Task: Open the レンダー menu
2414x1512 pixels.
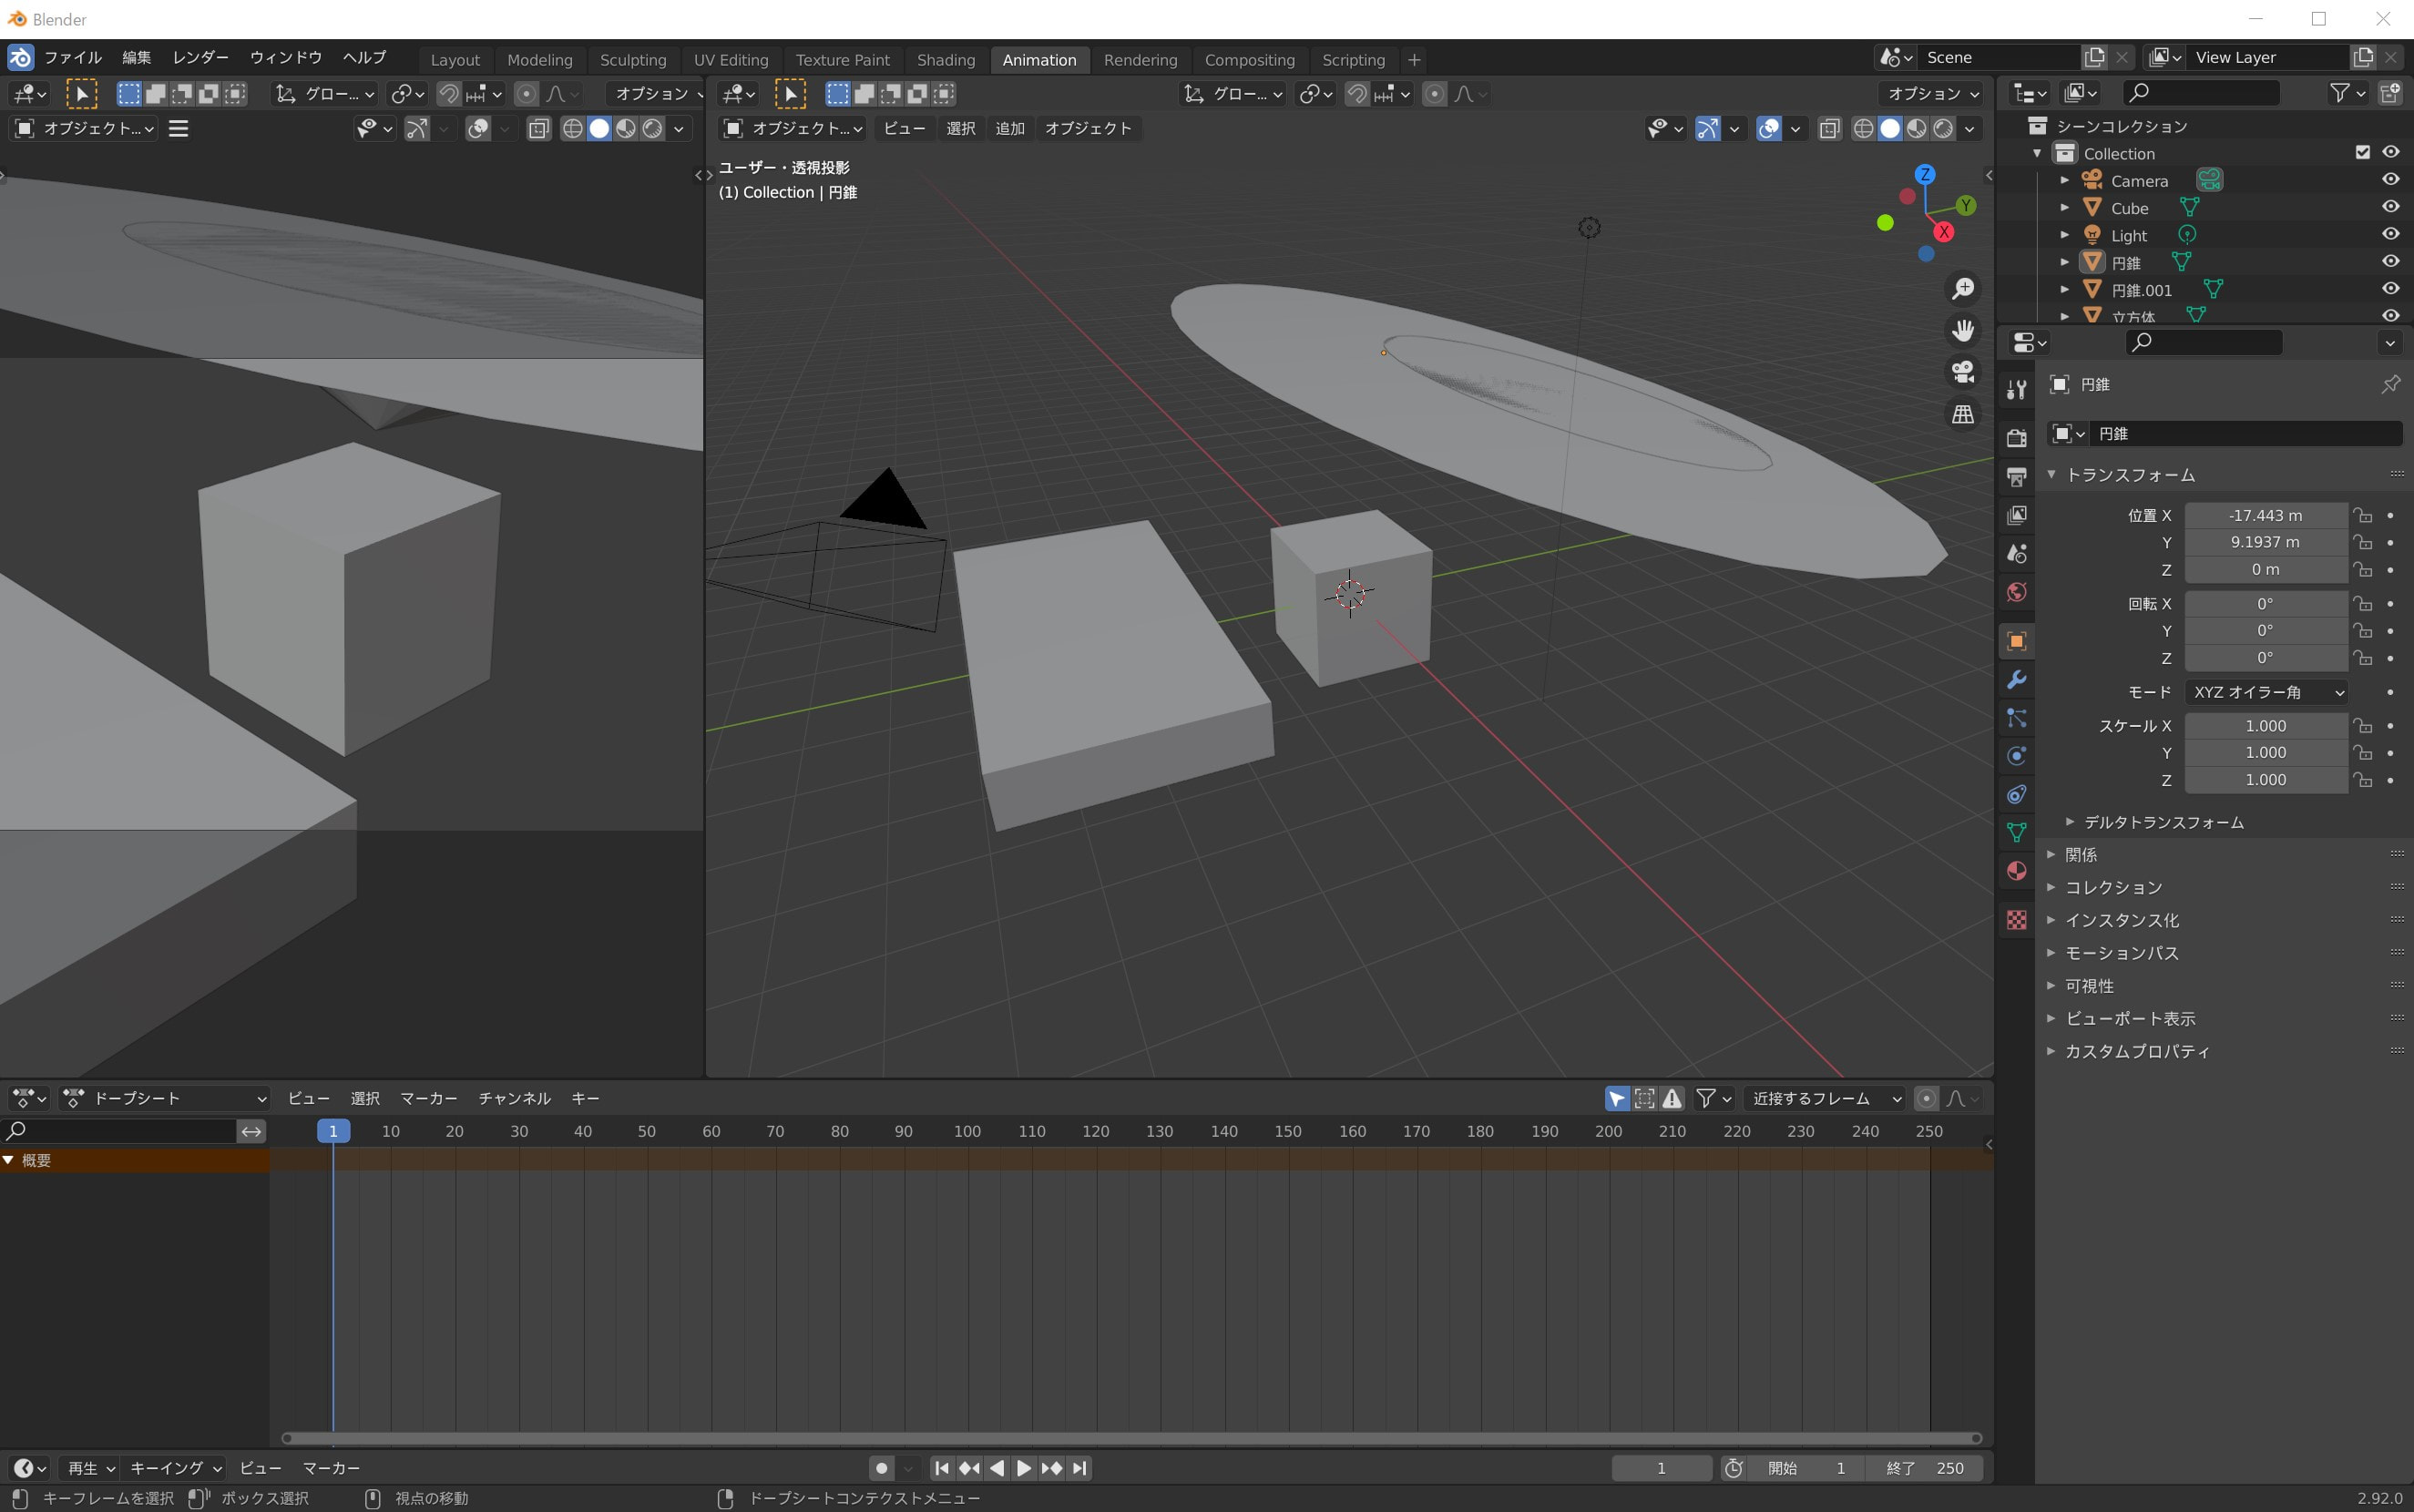Action: click(200, 57)
